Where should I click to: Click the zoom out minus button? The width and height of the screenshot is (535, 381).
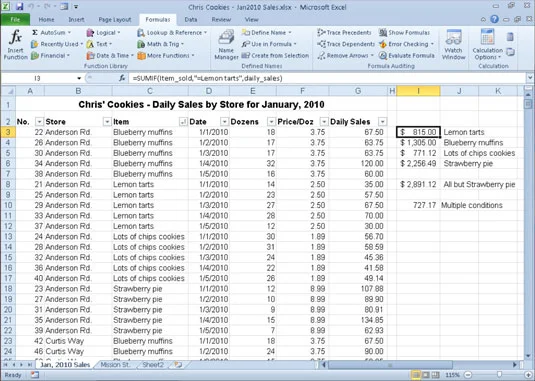[x=468, y=375]
